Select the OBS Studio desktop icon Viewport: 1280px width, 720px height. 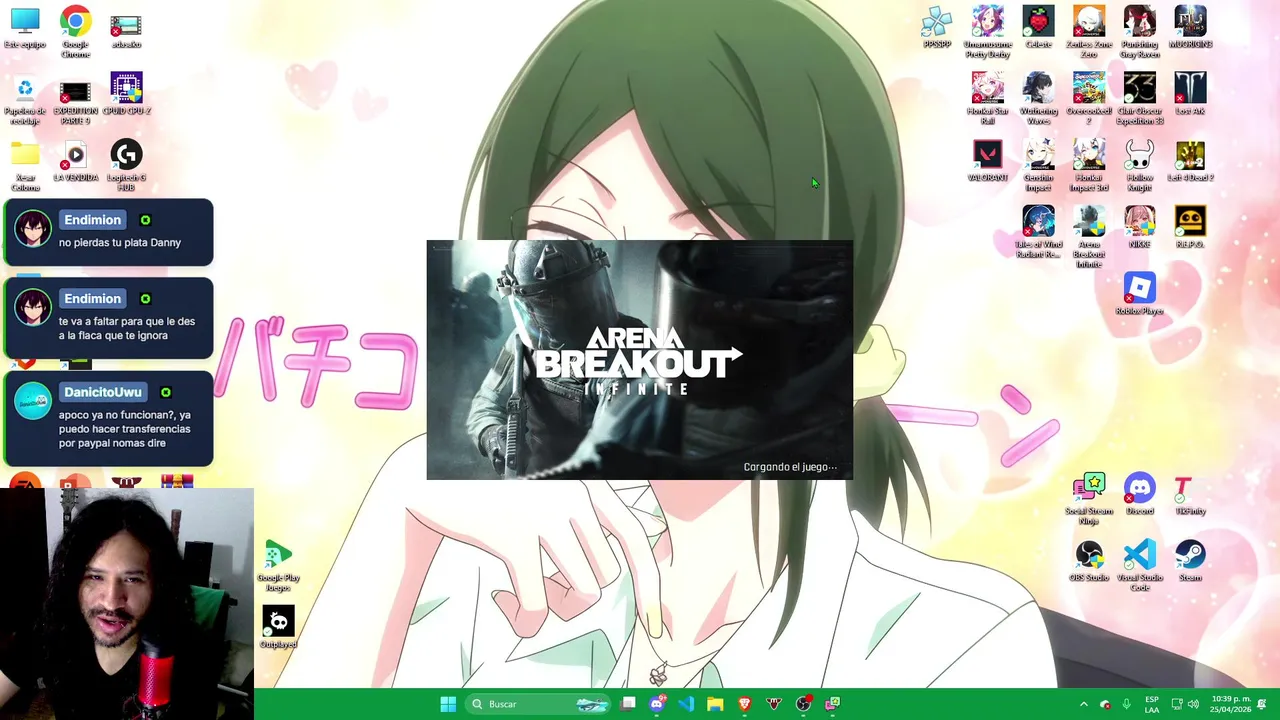1089,561
